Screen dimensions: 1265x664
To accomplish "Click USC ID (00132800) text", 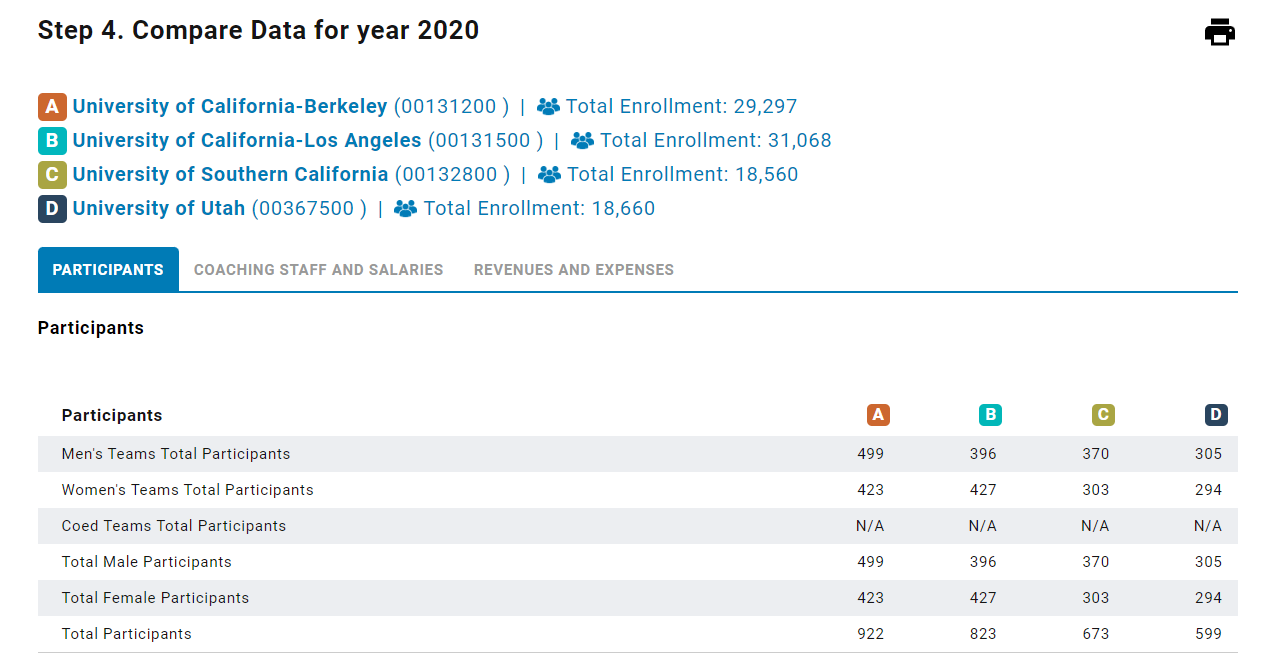I will 452,175.
